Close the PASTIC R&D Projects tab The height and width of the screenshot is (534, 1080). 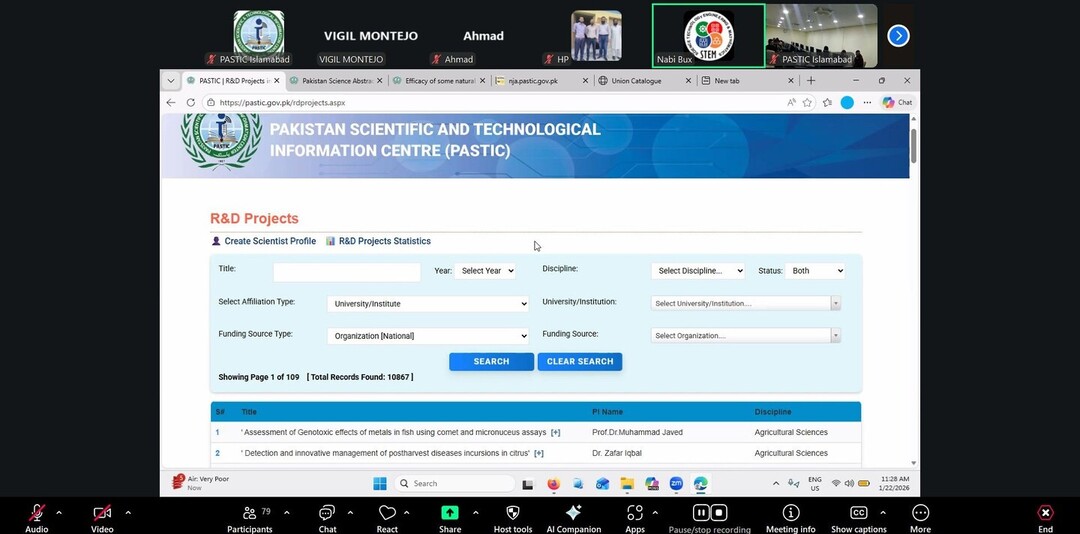pyautogui.click(x=277, y=81)
